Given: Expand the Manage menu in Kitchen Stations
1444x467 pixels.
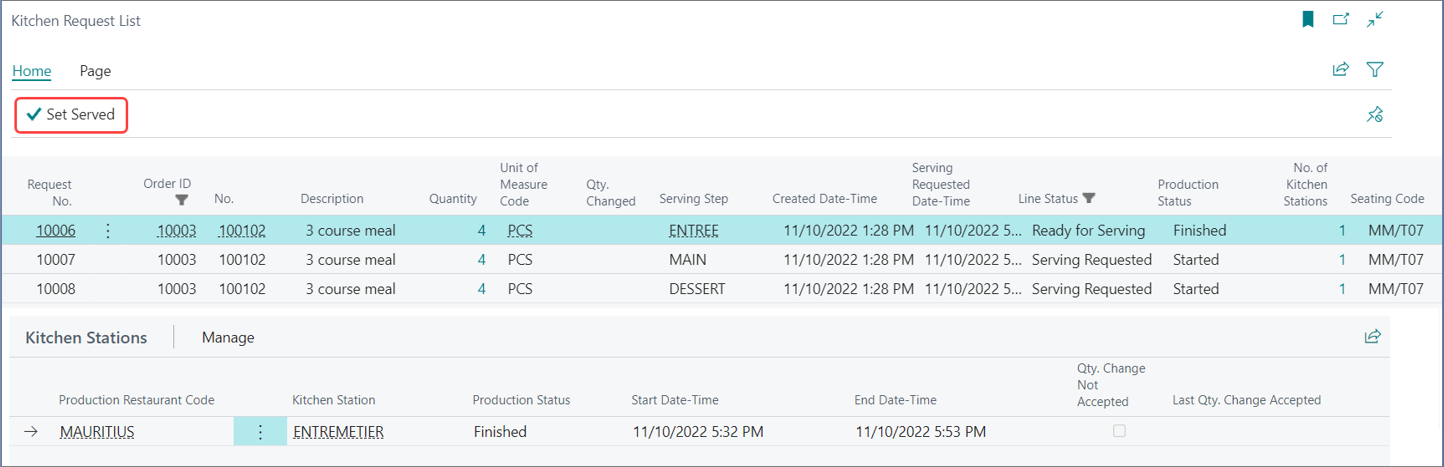Looking at the screenshot, I should (228, 338).
